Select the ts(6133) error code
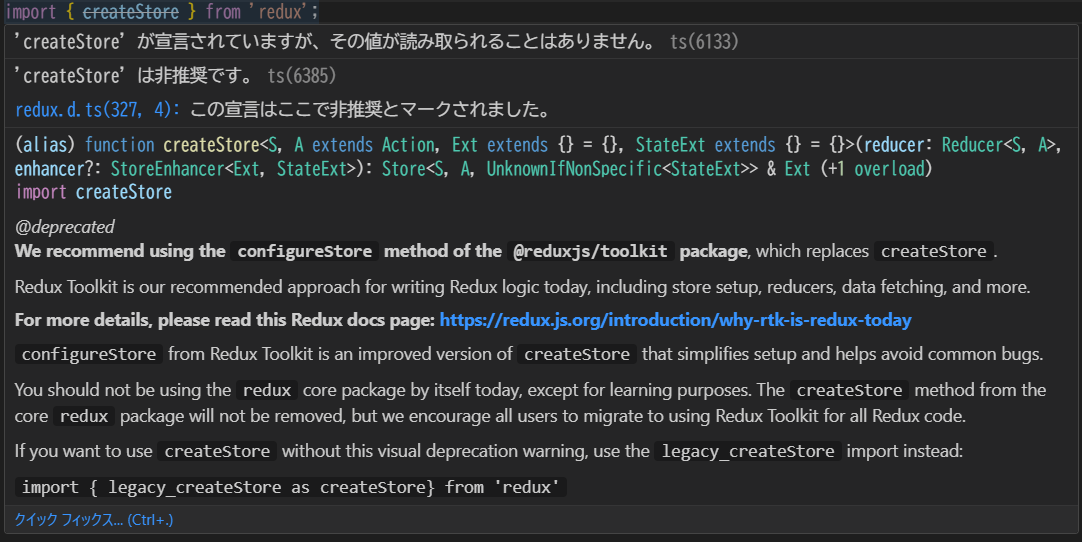The height and width of the screenshot is (542, 1082). (x=704, y=42)
